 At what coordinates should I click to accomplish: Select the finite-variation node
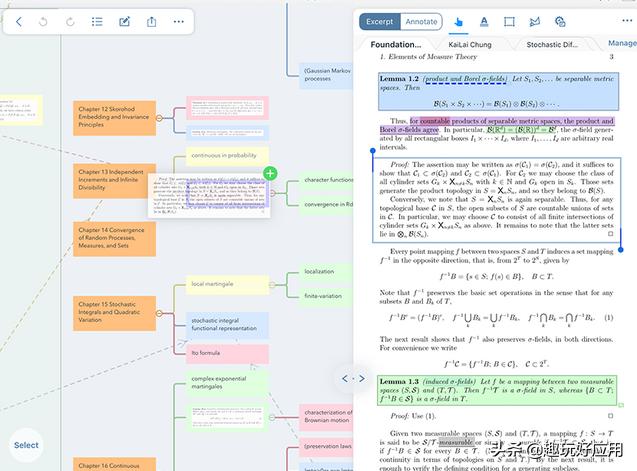point(326,296)
